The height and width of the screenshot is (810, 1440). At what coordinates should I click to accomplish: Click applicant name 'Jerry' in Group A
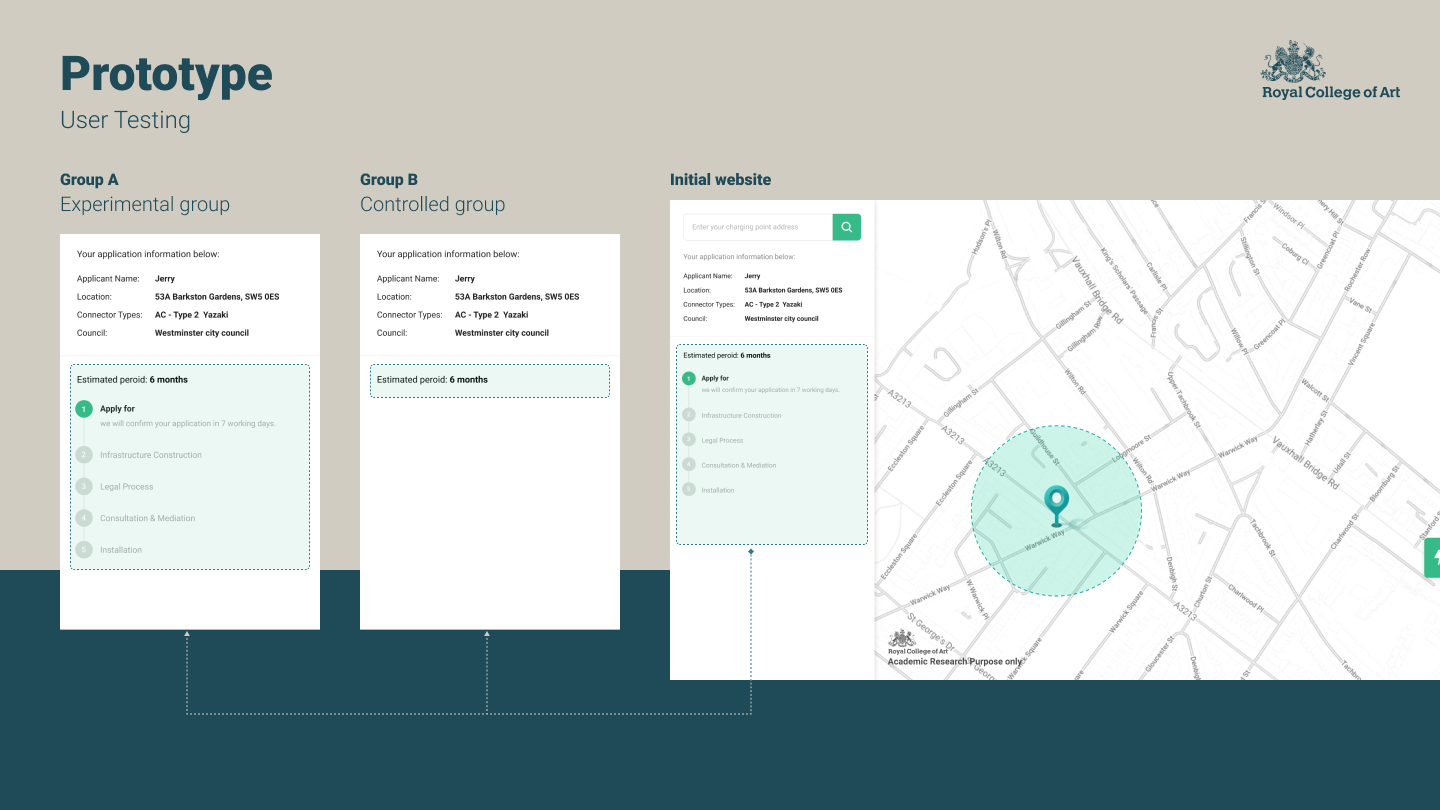(165, 279)
